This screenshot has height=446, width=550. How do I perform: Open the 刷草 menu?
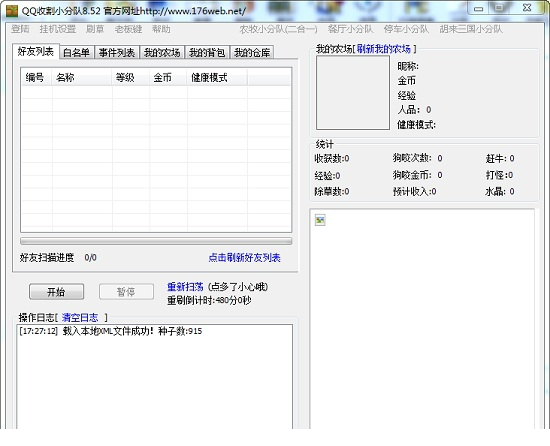coord(95,29)
